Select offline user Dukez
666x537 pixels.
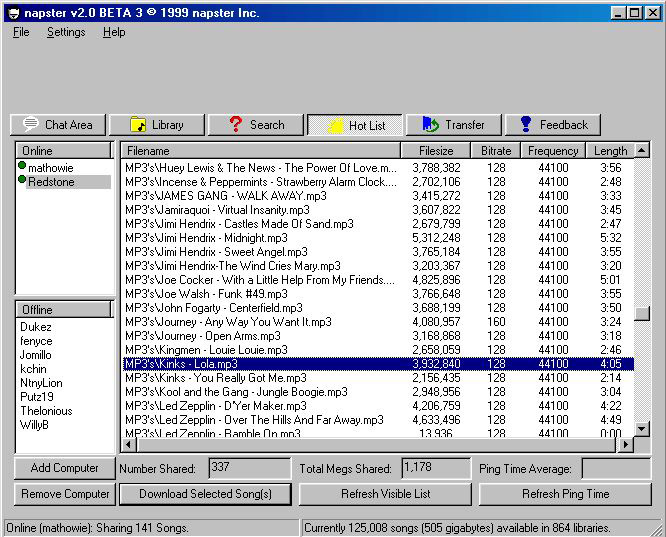(x=36, y=327)
